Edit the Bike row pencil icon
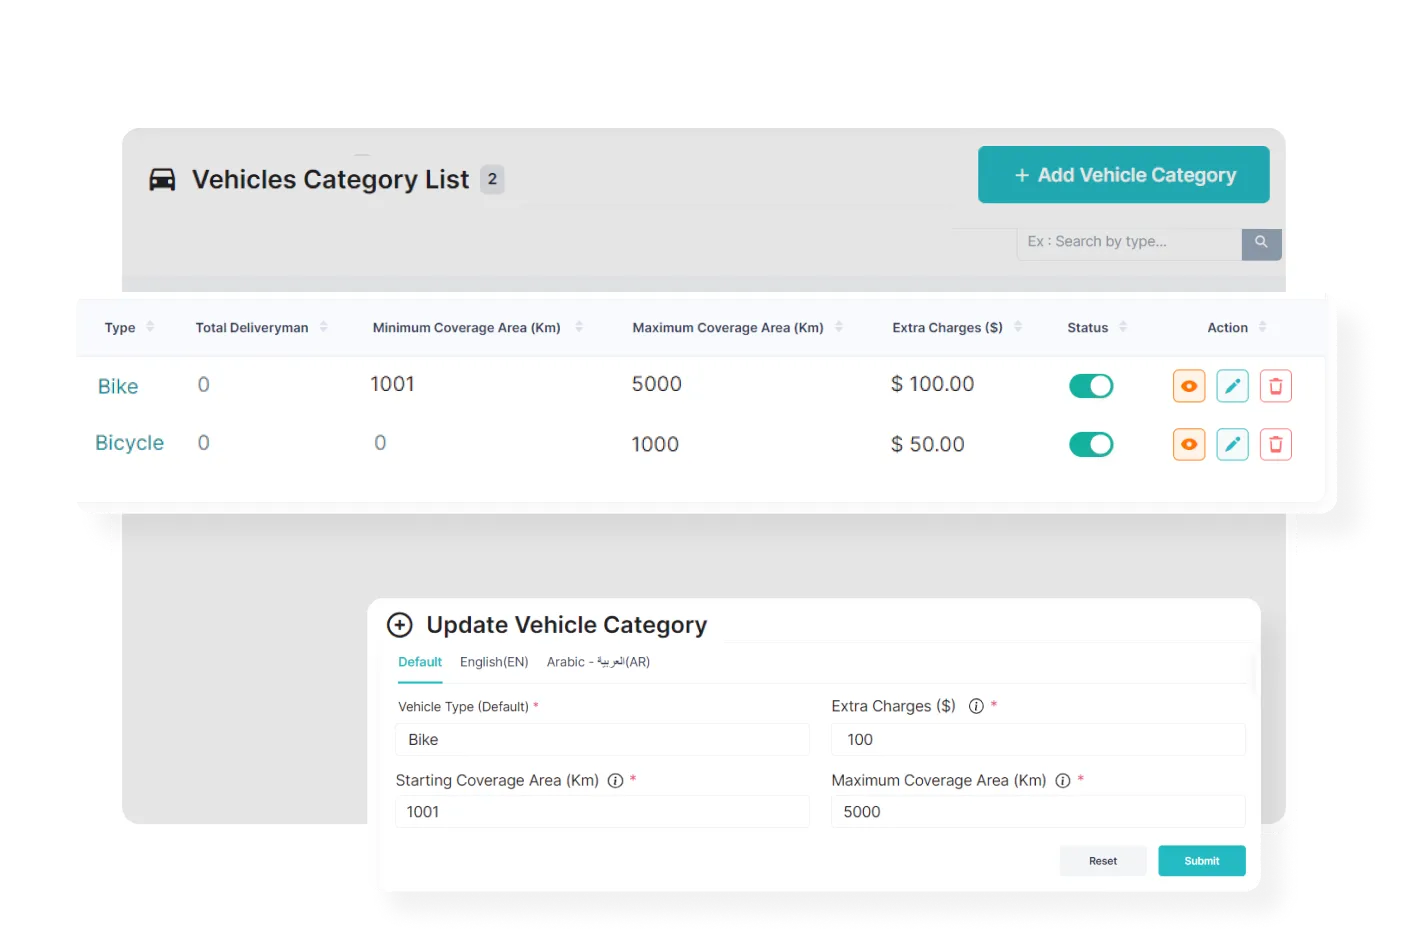 tap(1232, 386)
